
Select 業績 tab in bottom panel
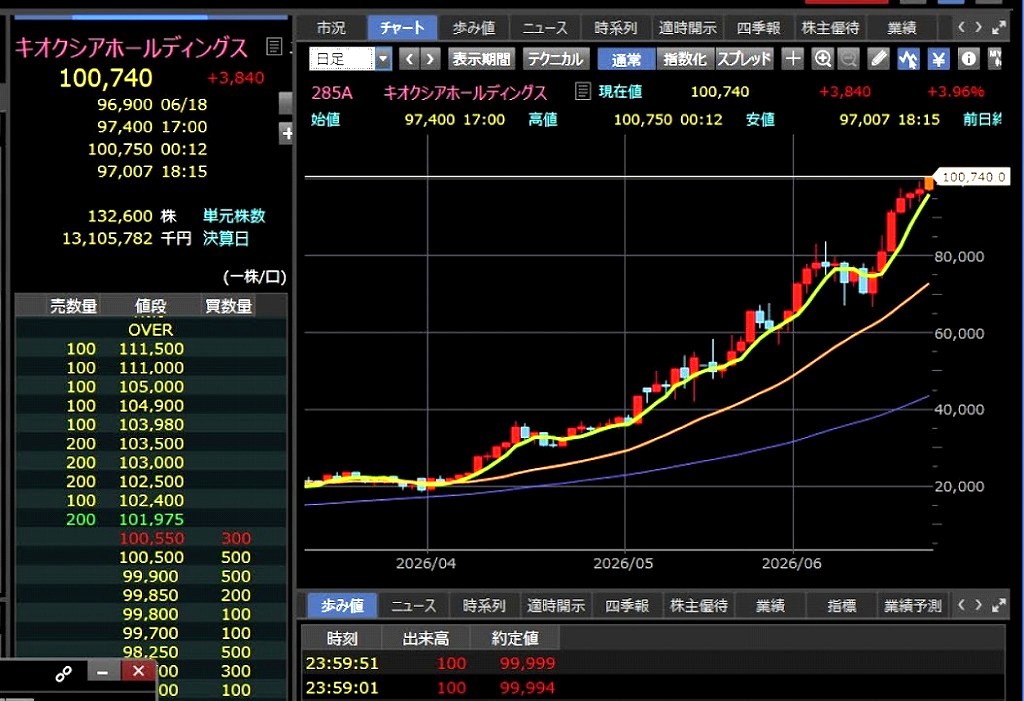pos(770,606)
